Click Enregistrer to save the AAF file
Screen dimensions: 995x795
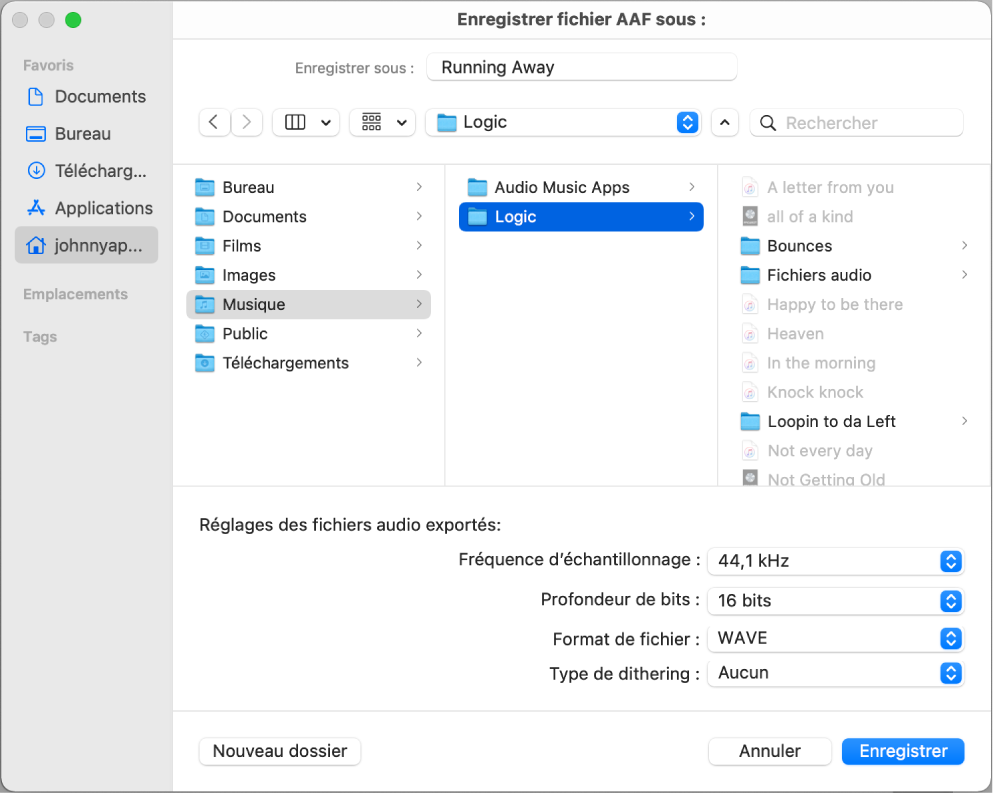coord(902,751)
